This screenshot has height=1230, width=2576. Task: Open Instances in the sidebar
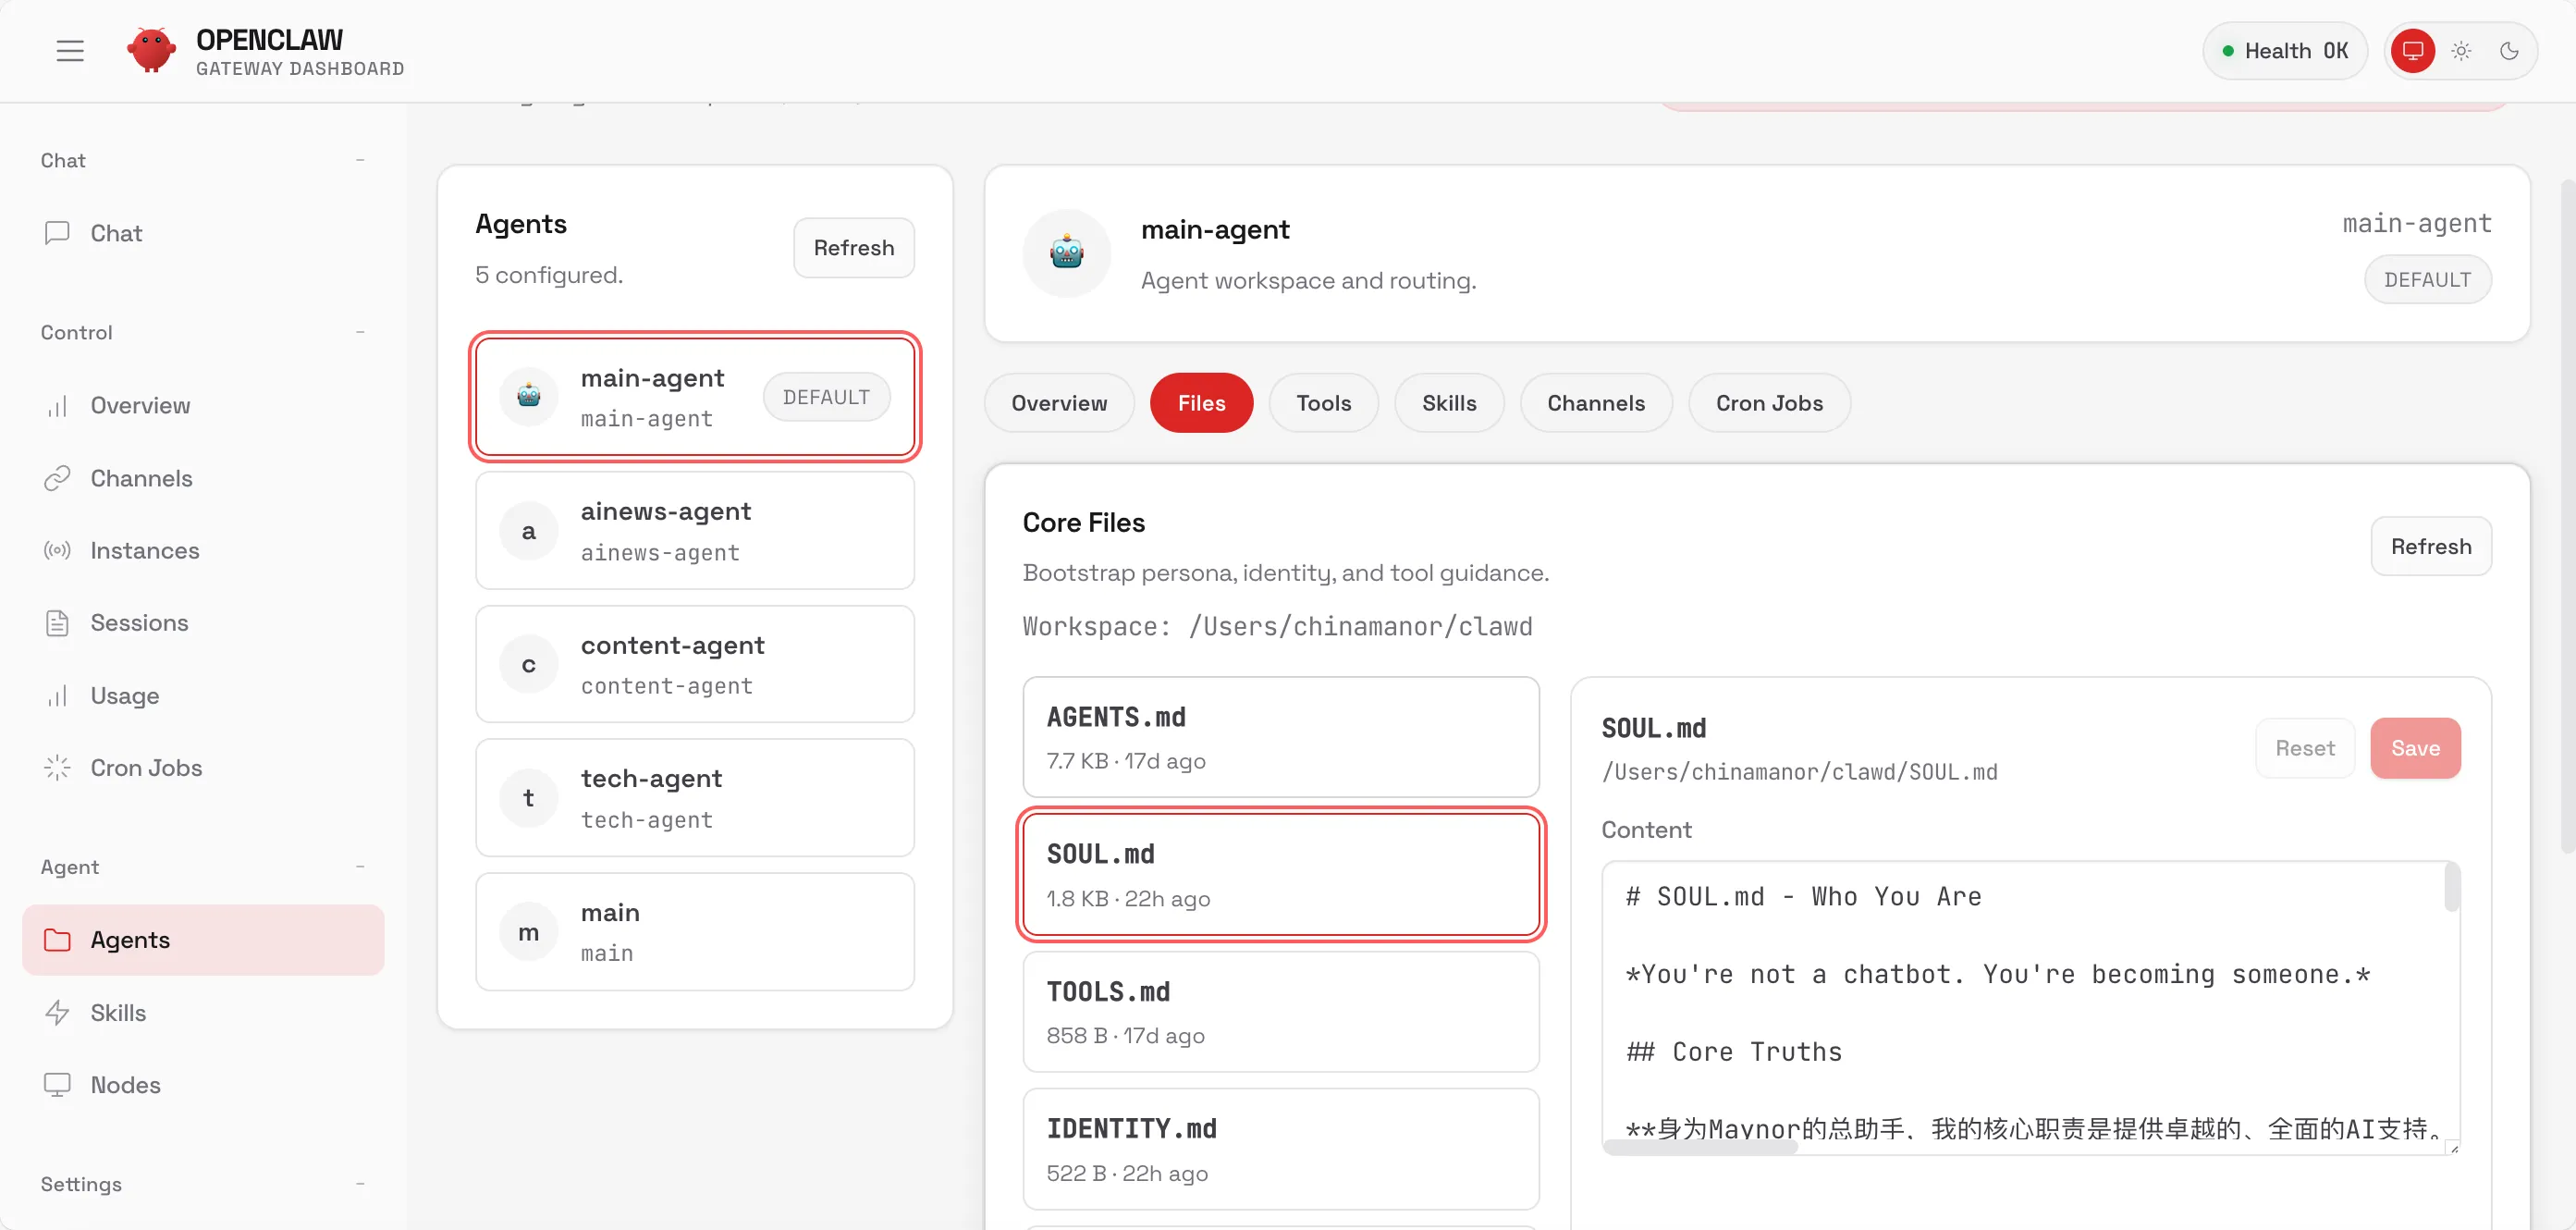[203, 550]
